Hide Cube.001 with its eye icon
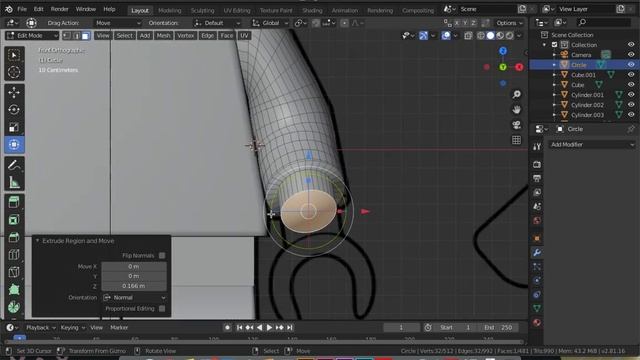 [x=631, y=75]
